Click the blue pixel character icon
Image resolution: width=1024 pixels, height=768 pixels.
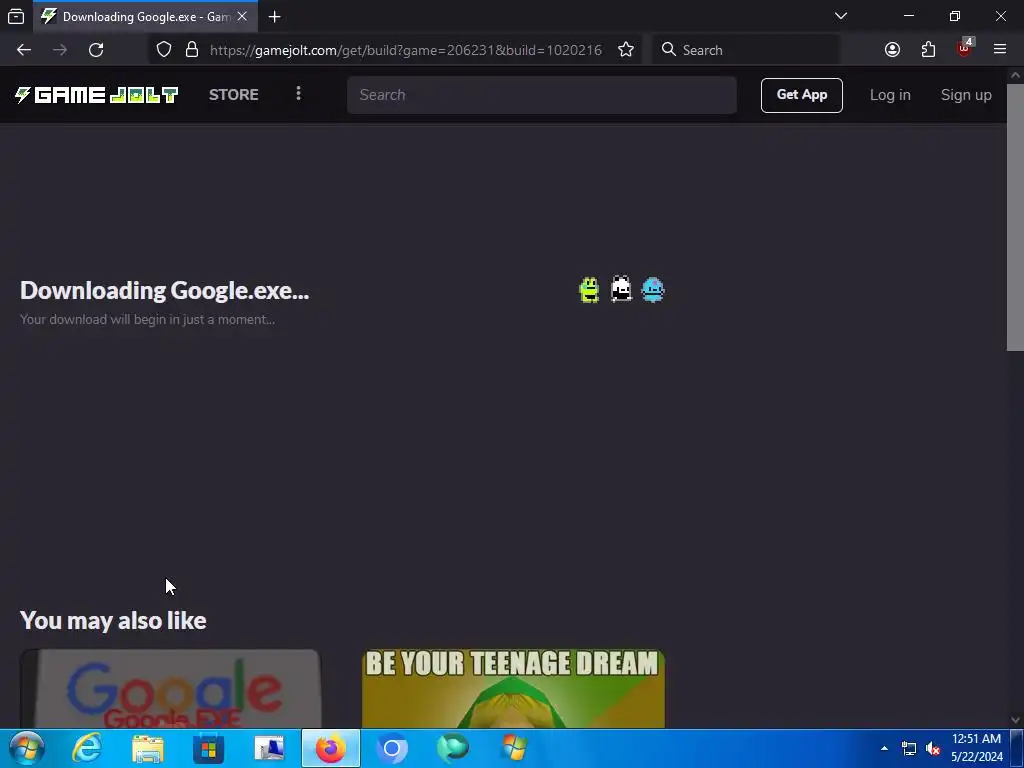[x=653, y=289]
